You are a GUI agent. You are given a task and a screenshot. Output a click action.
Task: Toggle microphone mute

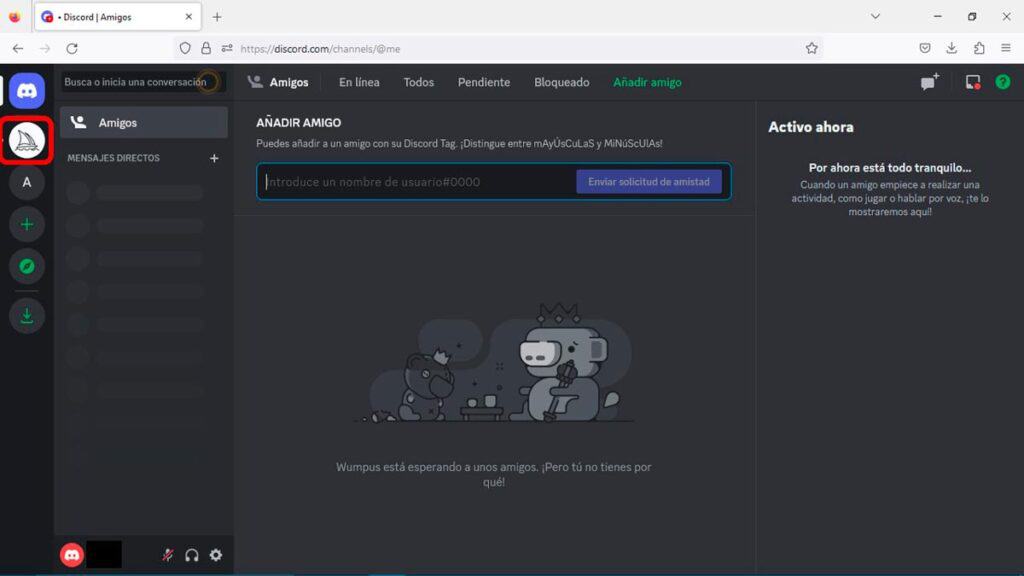(x=168, y=555)
